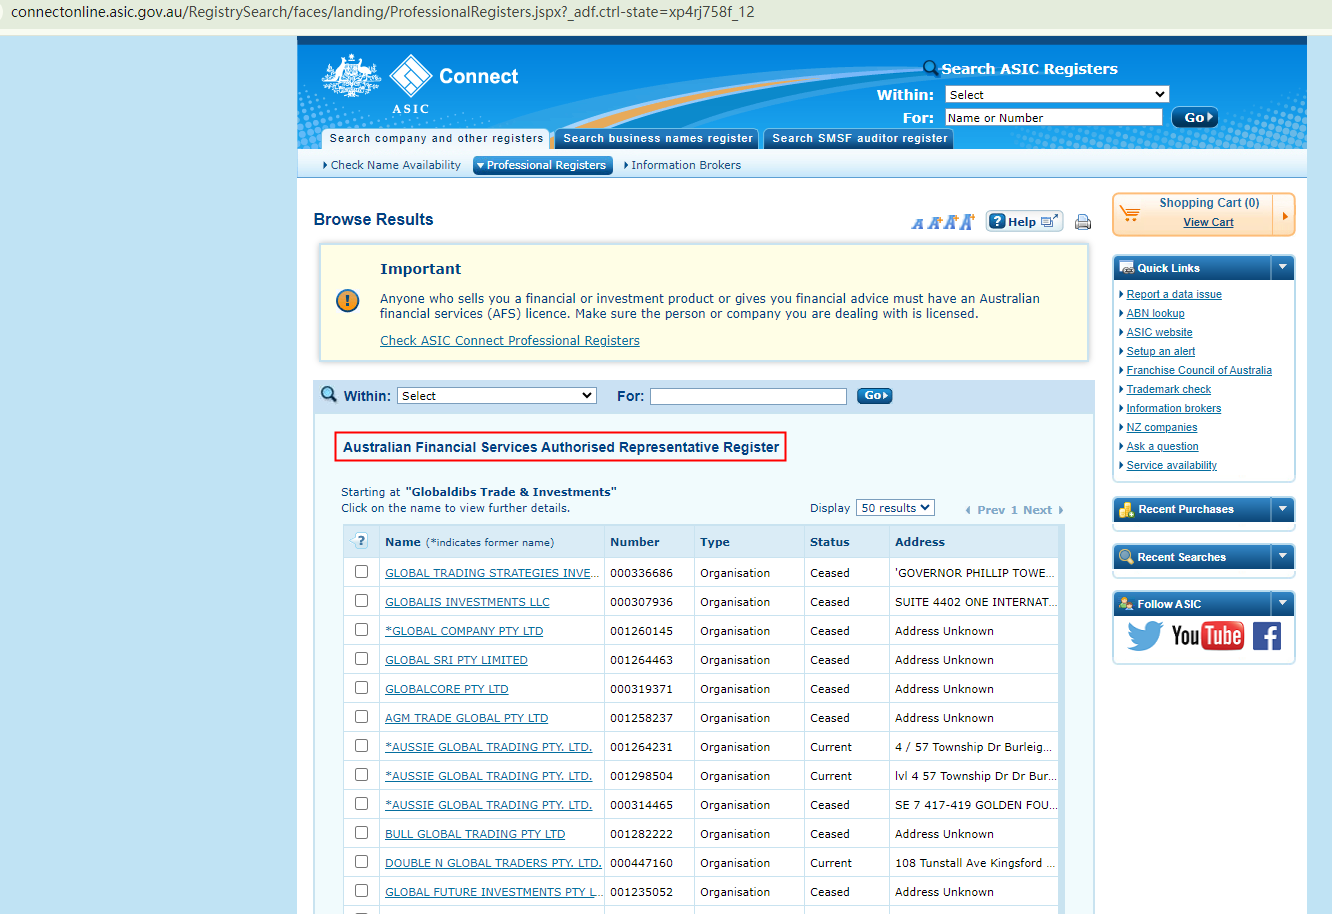Select GLOBAL FUTURE INVESTMENTS row checkbox
The image size is (1332, 914).
coord(362,891)
